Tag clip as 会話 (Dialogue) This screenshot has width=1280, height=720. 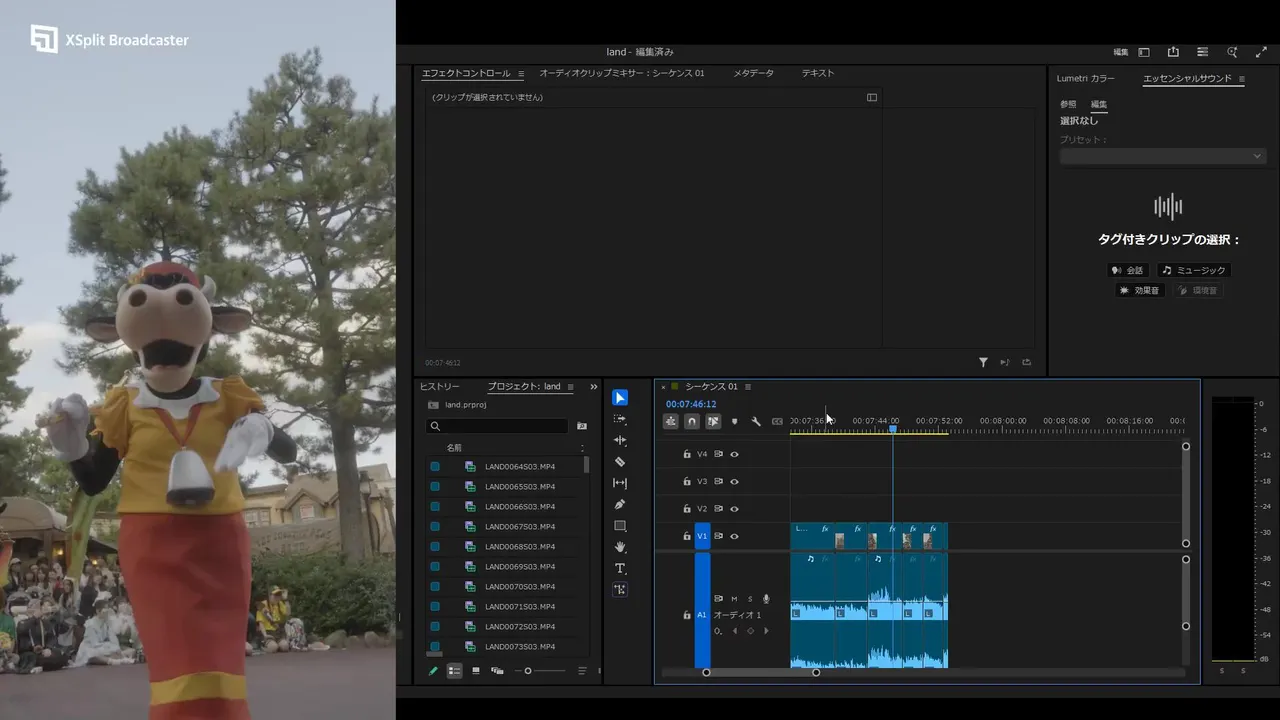click(x=1128, y=270)
